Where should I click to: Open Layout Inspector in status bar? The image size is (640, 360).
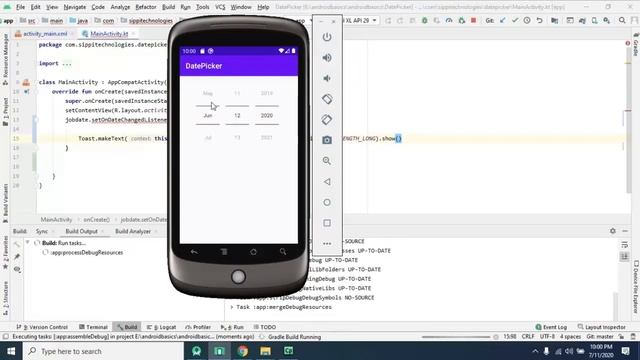[602, 327]
